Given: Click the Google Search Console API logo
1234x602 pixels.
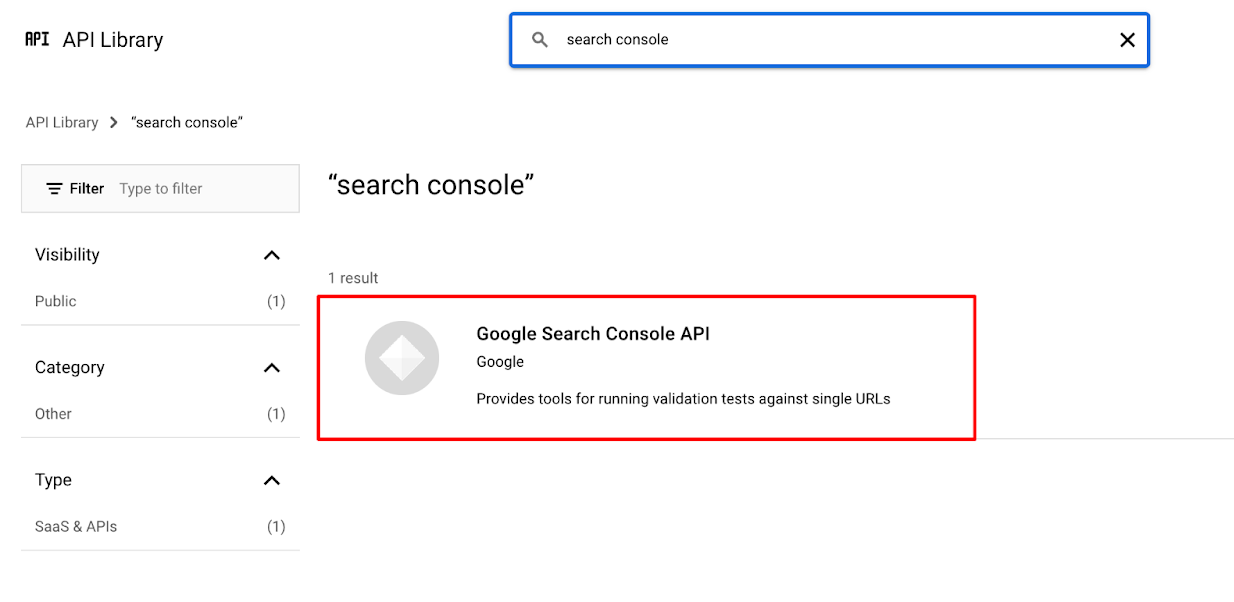Looking at the screenshot, I should (402, 358).
